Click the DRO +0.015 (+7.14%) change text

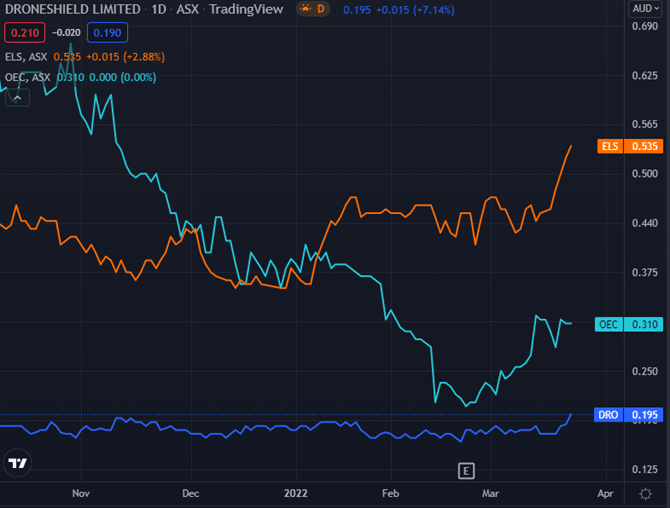point(415,9)
